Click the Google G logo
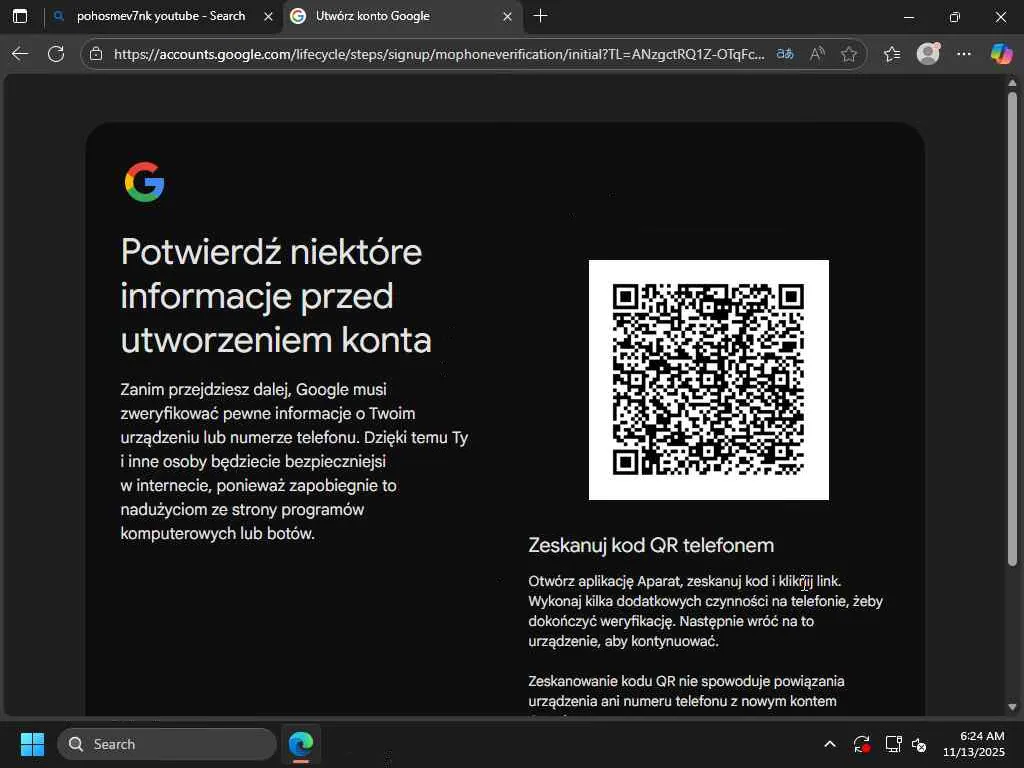 [144, 182]
